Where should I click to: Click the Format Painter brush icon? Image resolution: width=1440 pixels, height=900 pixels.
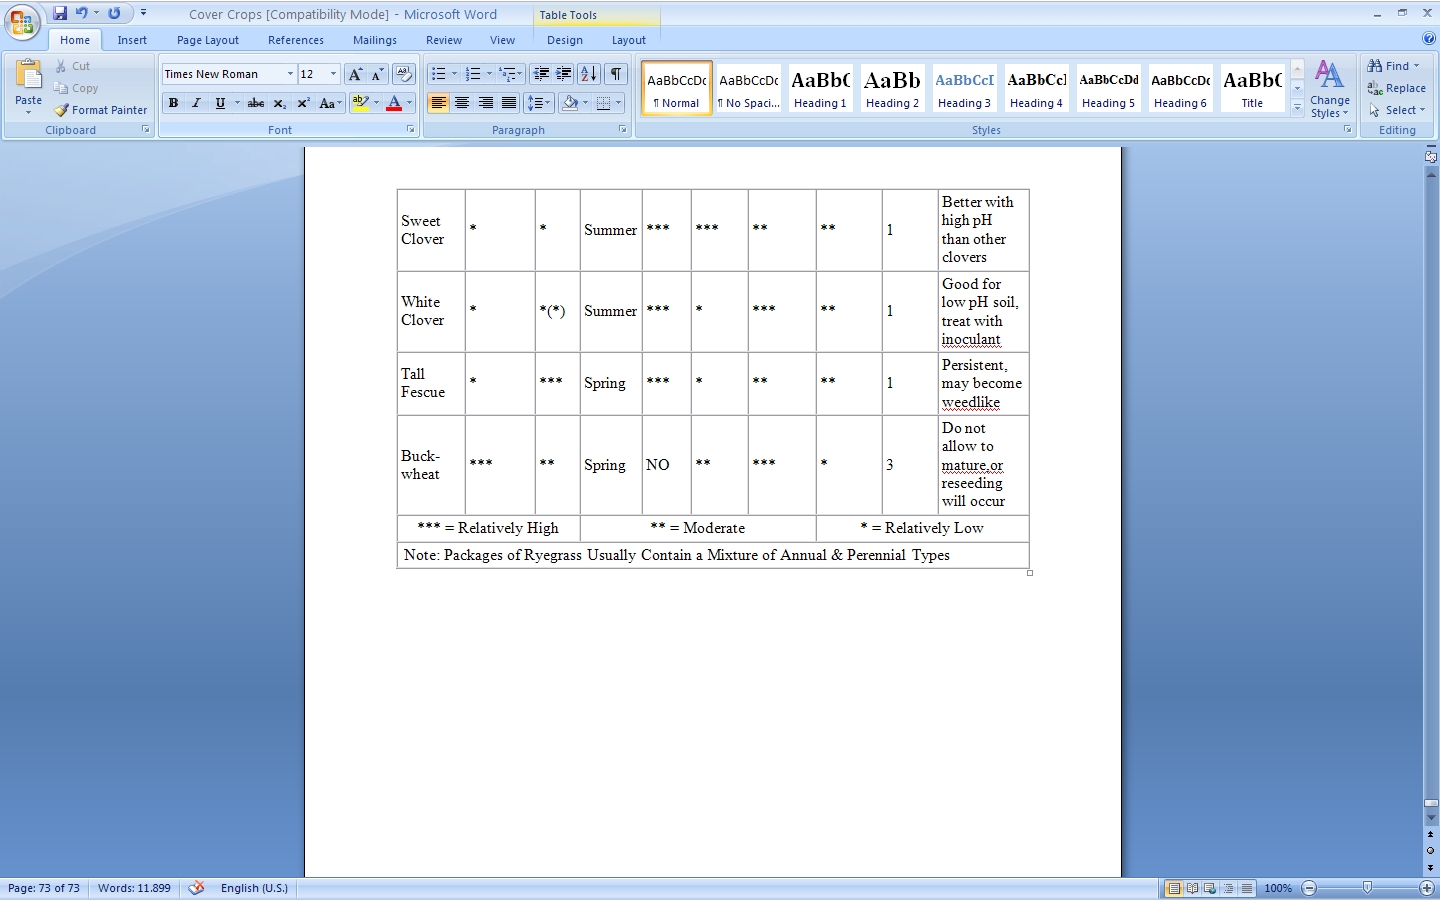click(x=62, y=110)
